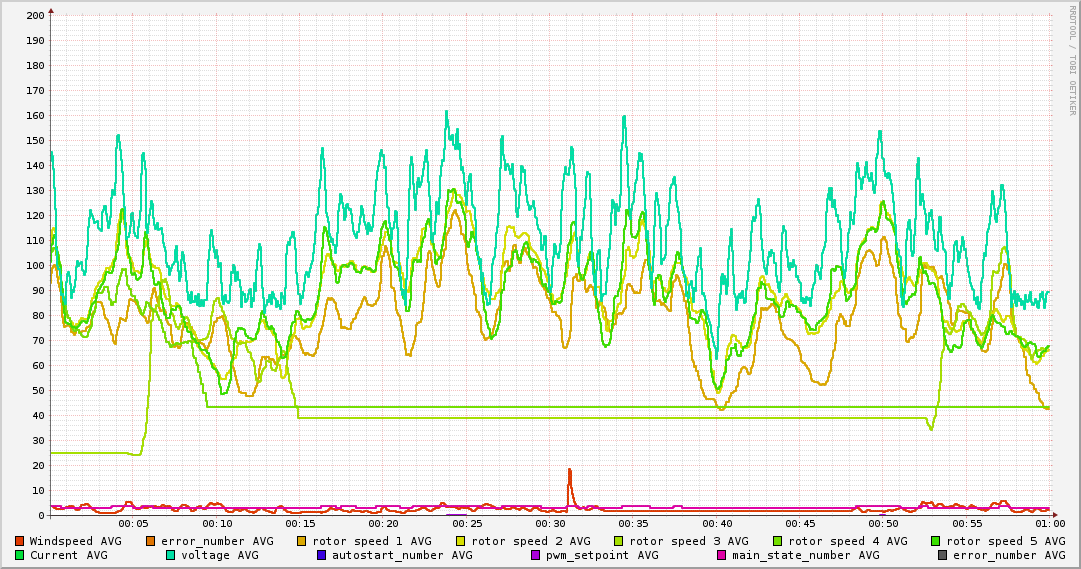This screenshot has height=569, width=1081.
Task: Click the rotor speed 4 AVG swatch
Action: tap(763, 541)
